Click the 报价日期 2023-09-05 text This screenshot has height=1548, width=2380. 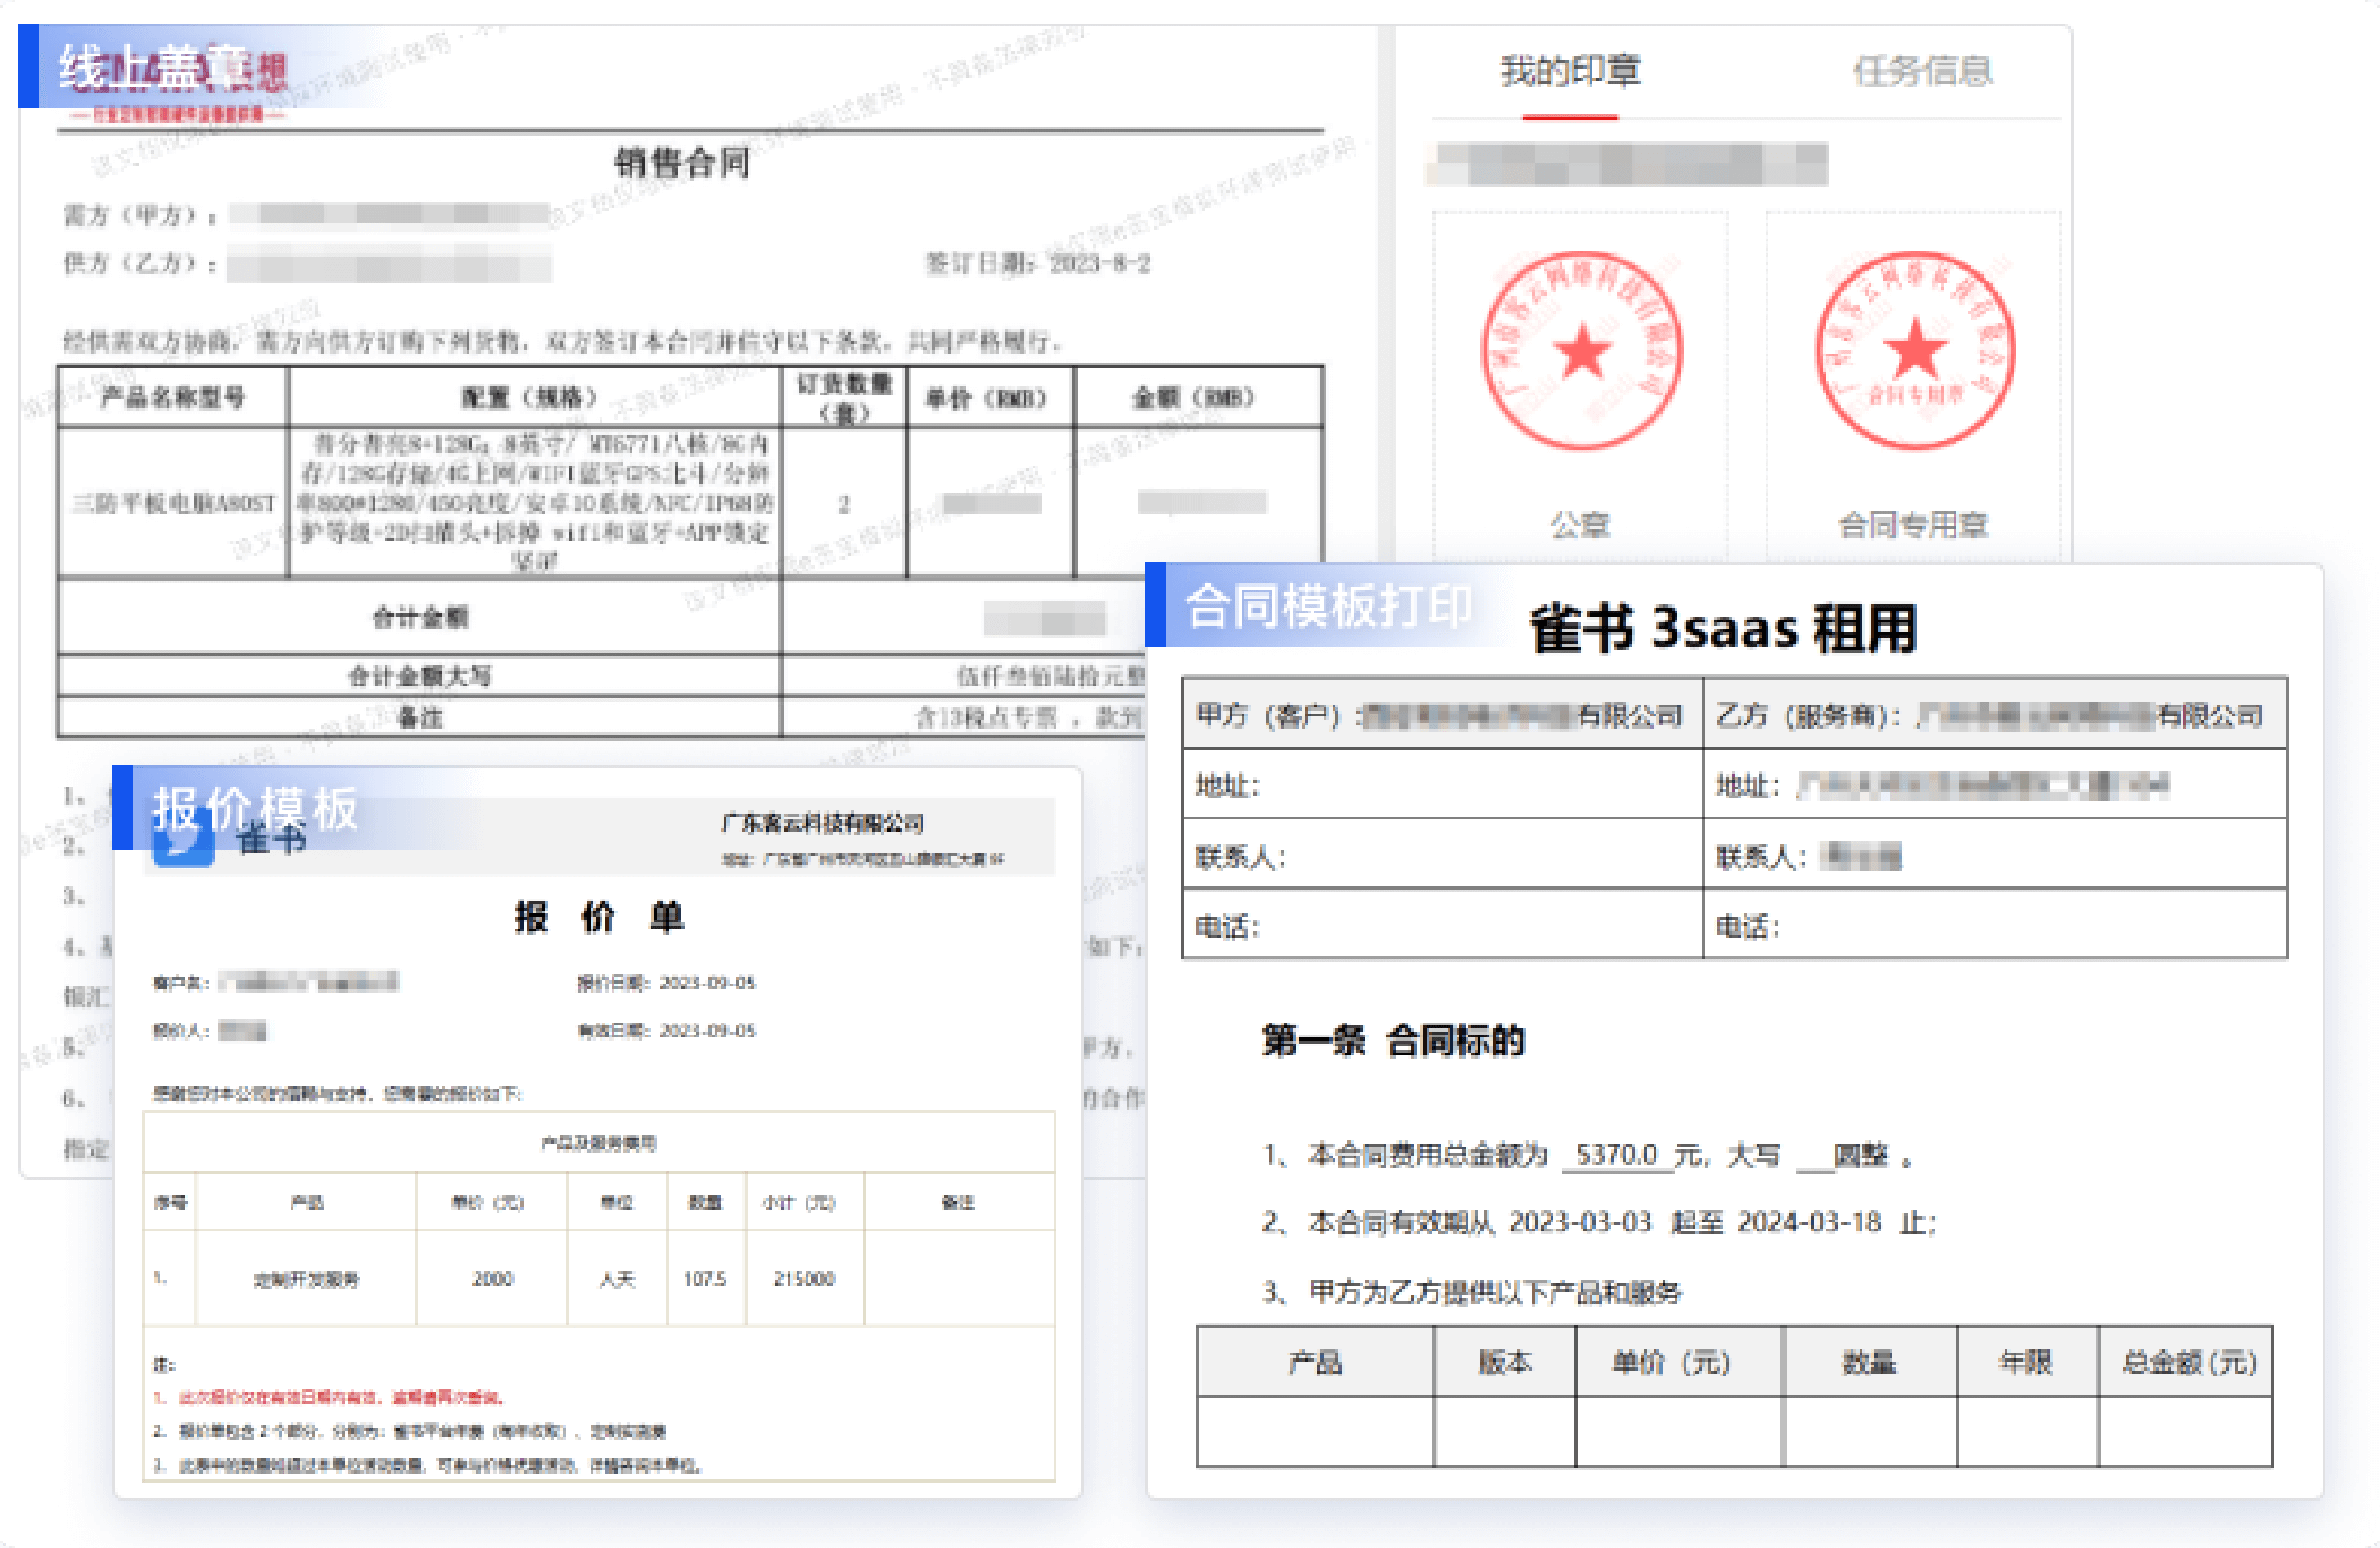click(666, 982)
